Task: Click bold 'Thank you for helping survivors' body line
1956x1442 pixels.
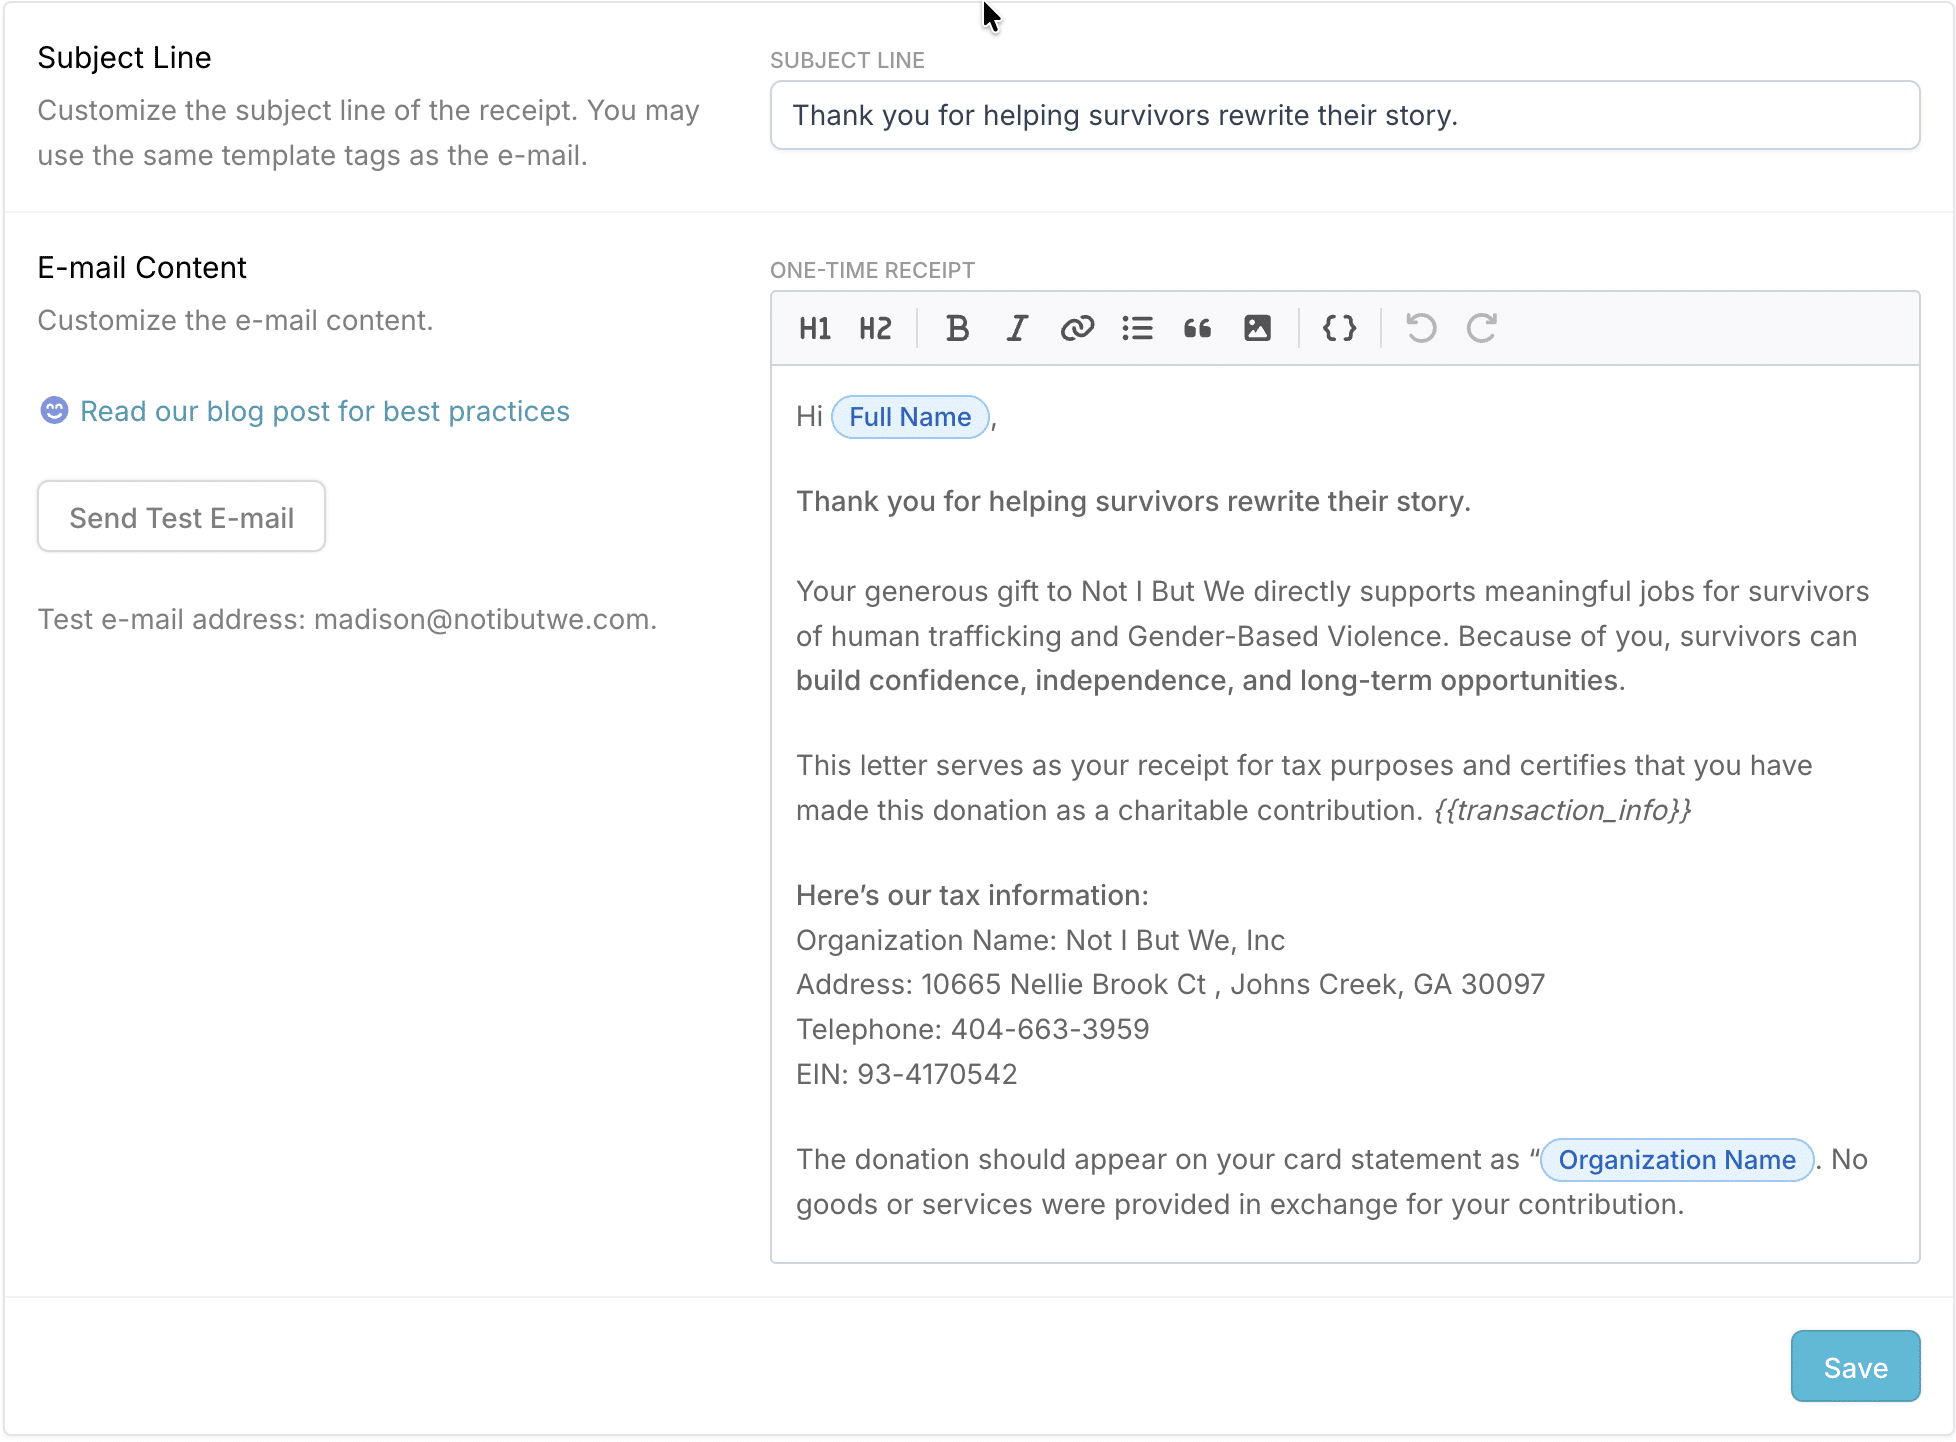Action: 1133,501
